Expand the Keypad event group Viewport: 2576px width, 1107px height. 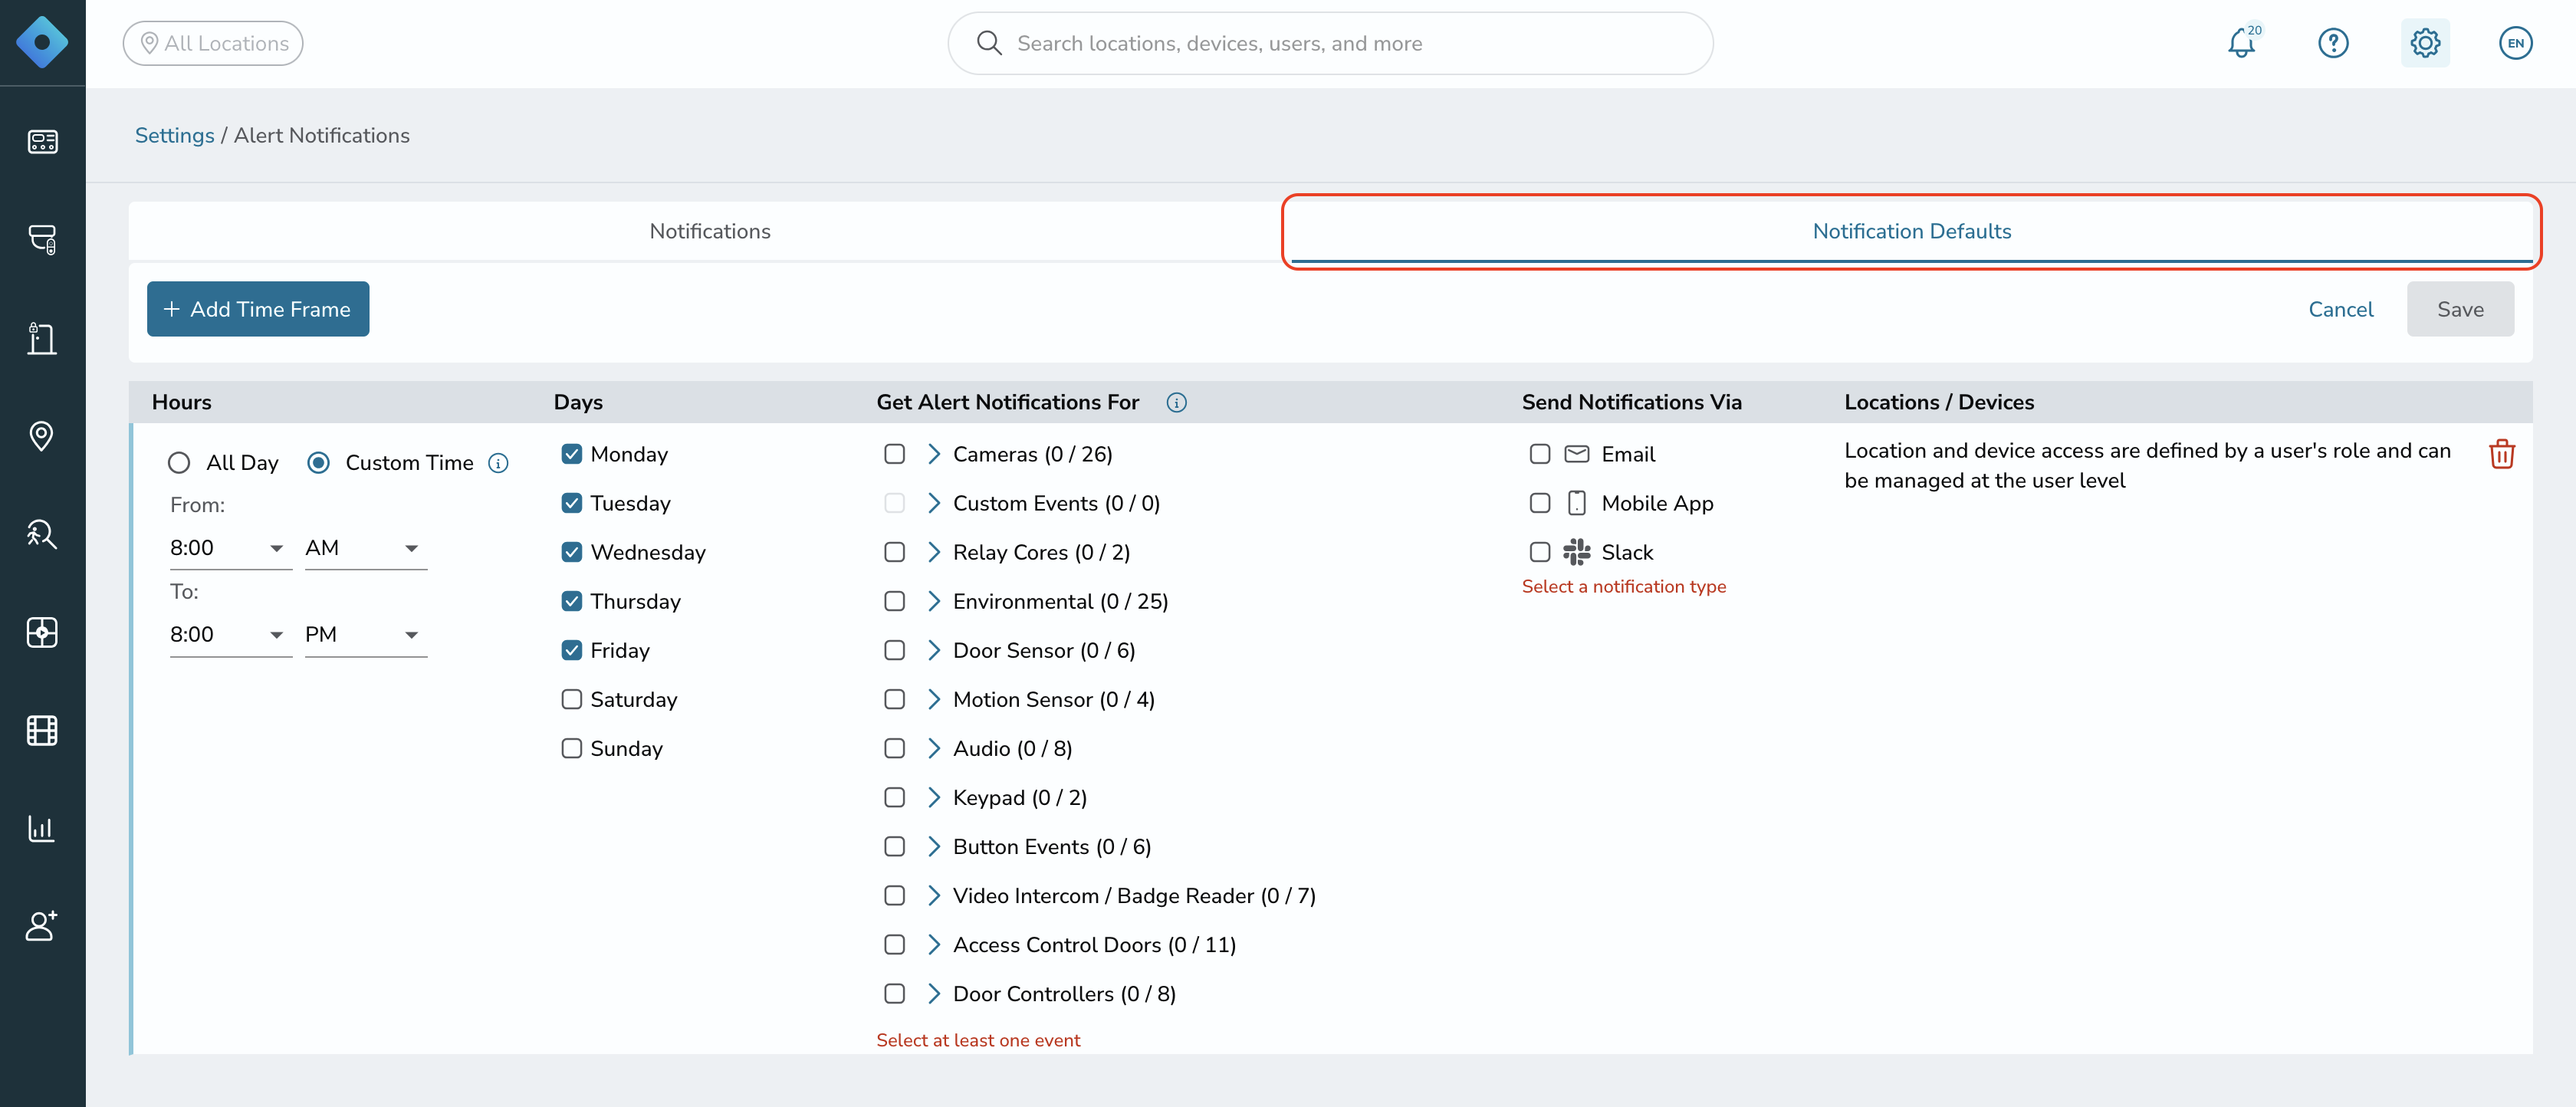click(x=934, y=797)
